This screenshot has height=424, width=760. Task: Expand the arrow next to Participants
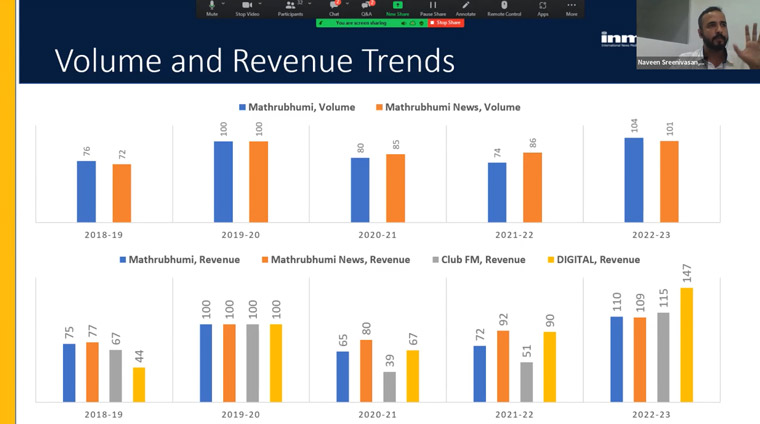(x=310, y=4)
